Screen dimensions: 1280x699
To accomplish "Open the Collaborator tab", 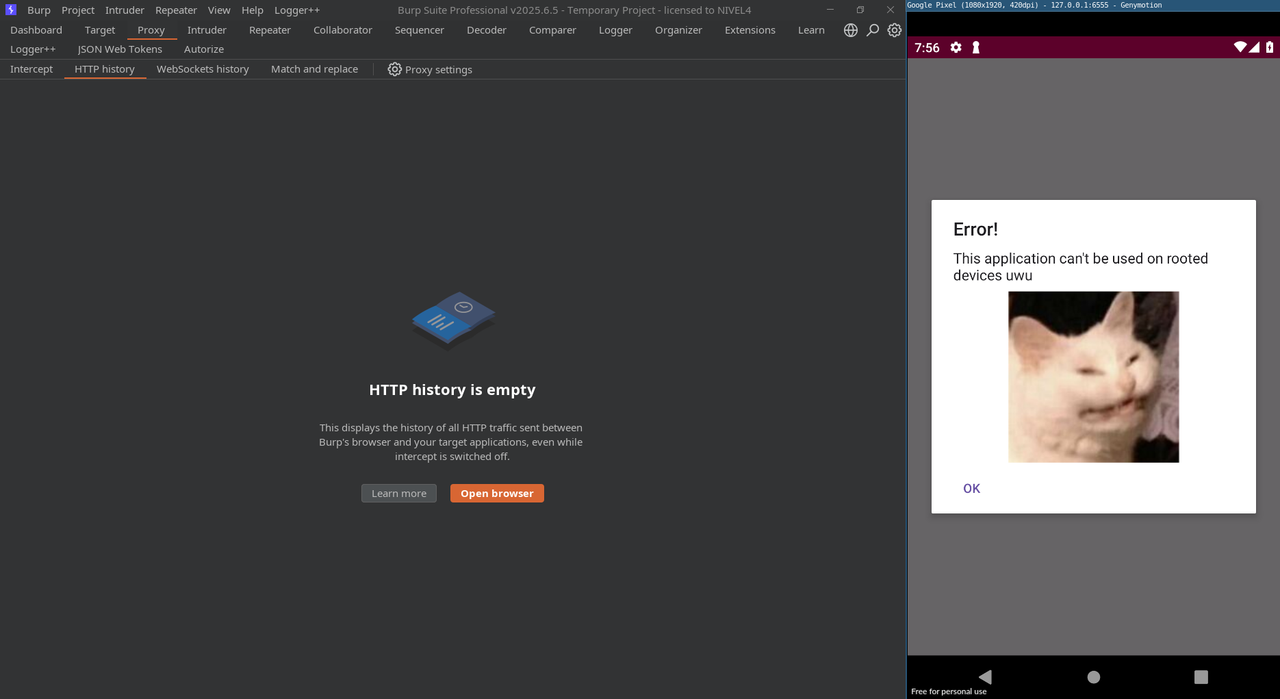I will coord(343,30).
